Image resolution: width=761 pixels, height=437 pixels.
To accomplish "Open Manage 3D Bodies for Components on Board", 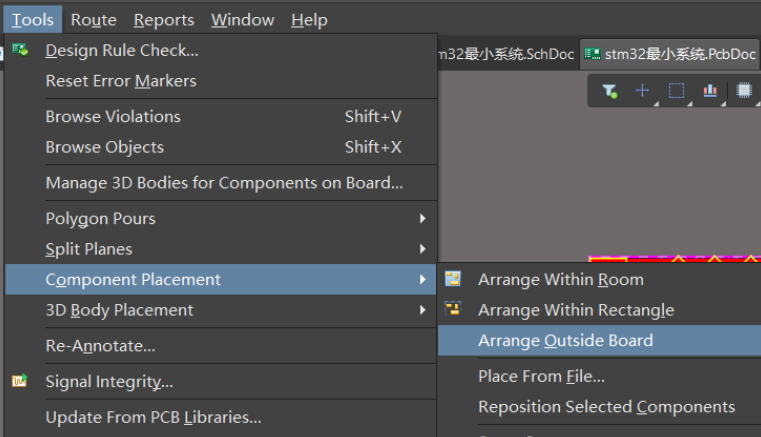I will click(x=221, y=183).
